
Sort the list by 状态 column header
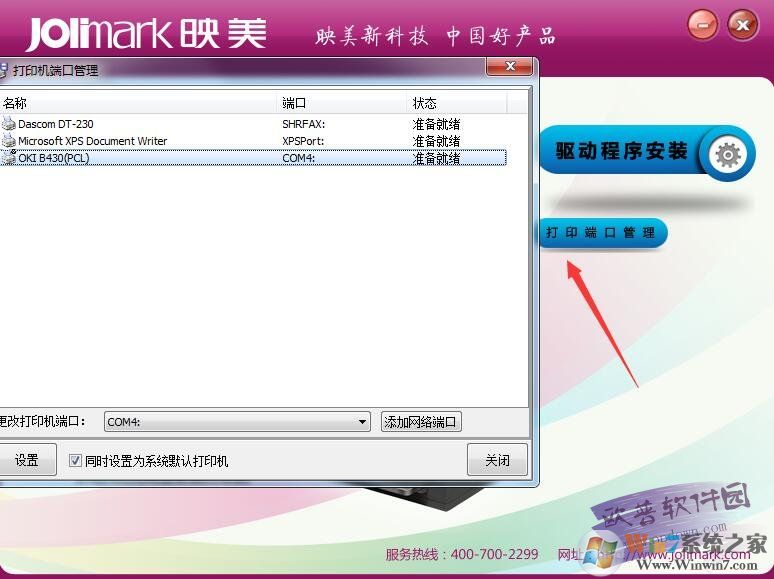tap(457, 103)
